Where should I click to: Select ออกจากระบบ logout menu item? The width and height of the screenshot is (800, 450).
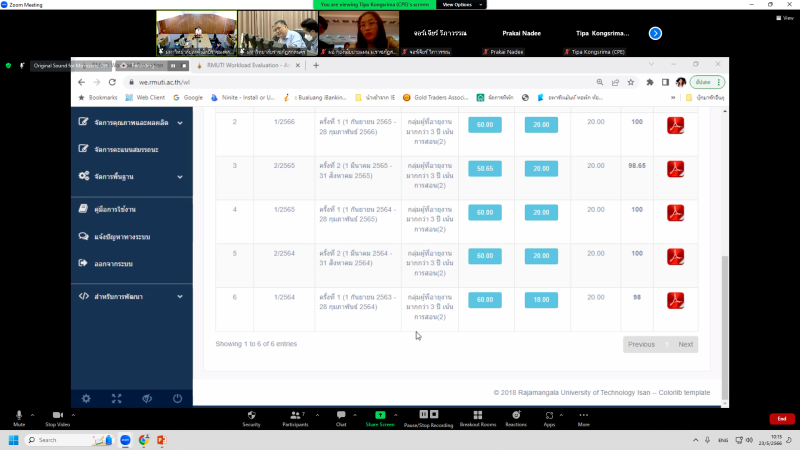[112, 264]
